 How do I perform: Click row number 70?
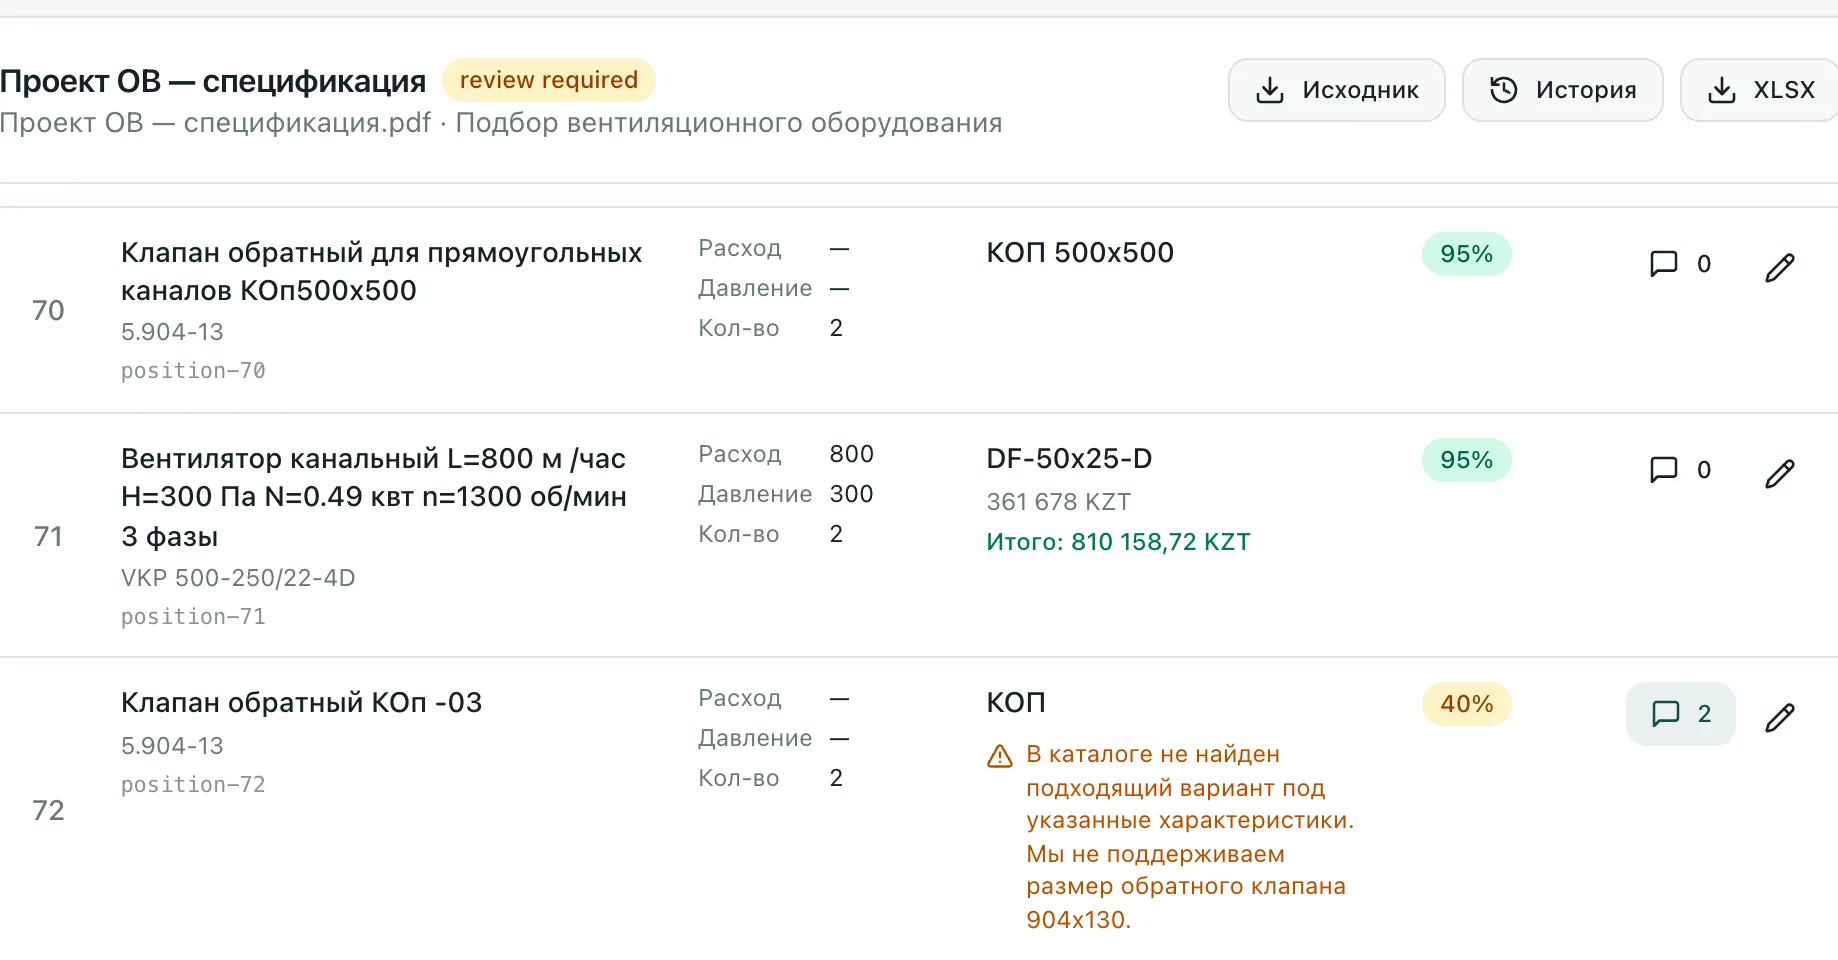48,310
